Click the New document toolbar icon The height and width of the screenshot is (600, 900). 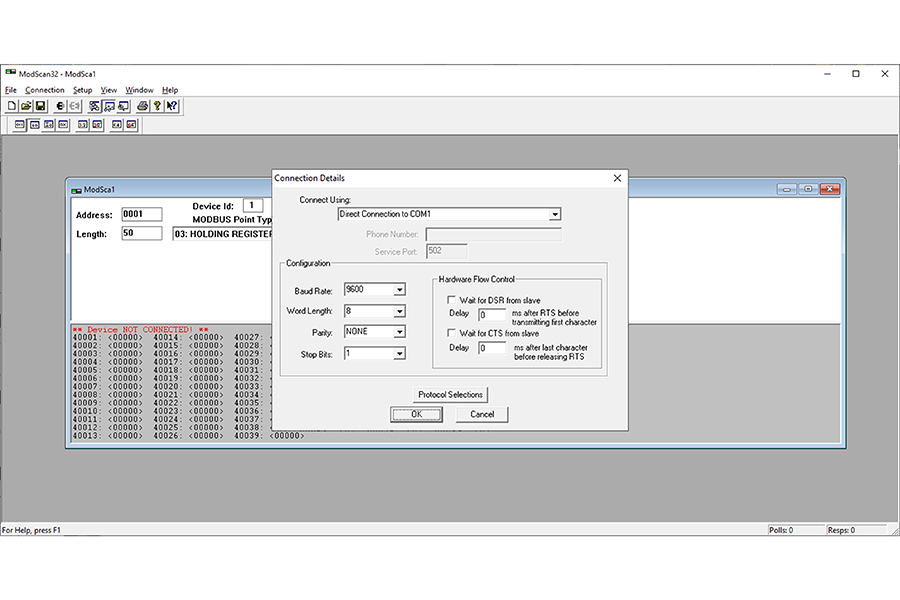coord(11,106)
